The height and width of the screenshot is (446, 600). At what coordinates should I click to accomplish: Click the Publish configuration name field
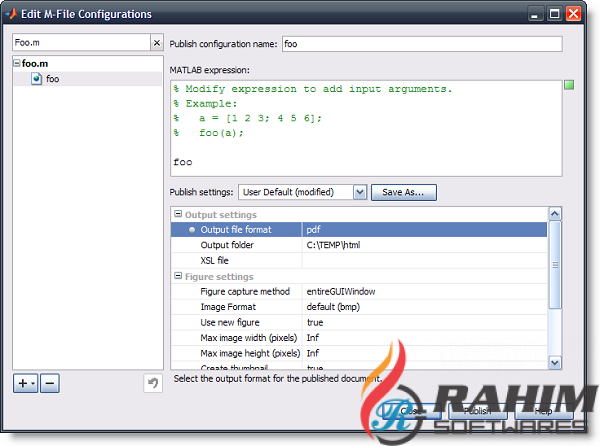(420, 44)
